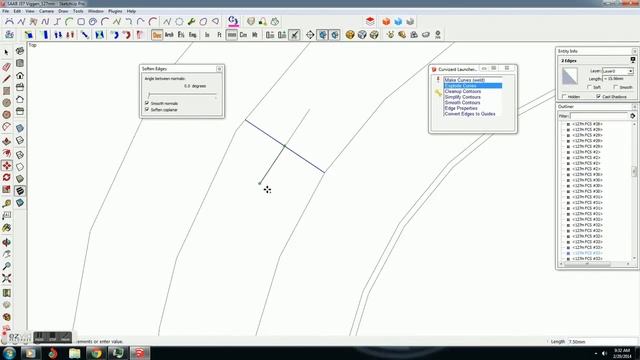
Task: Open the Edit menu
Action: 17,11
